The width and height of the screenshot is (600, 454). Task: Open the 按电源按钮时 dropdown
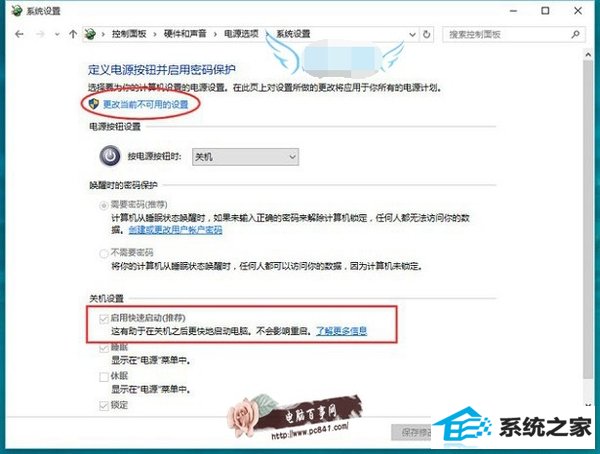coord(245,157)
